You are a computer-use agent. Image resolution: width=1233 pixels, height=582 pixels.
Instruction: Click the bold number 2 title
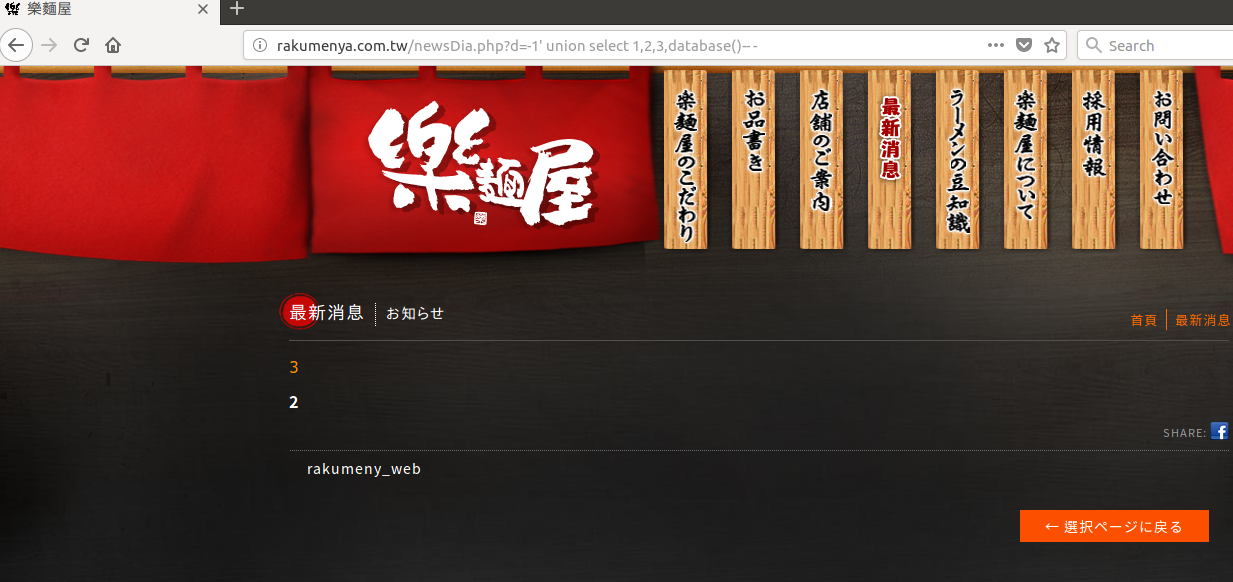click(294, 403)
